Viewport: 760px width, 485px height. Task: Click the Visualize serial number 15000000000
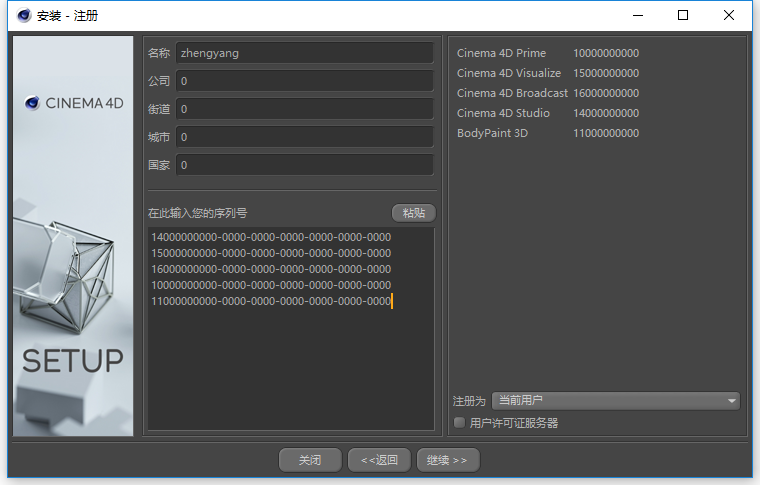606,73
